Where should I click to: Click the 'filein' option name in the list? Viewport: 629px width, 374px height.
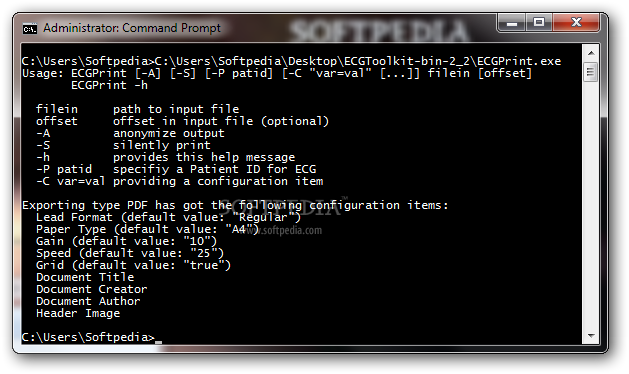point(57,109)
